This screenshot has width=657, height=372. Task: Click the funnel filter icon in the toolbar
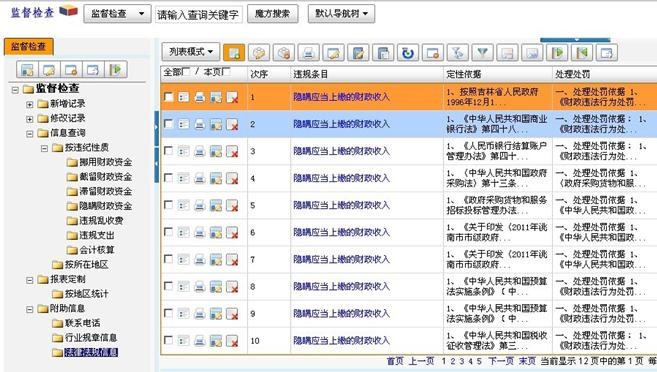click(x=482, y=53)
